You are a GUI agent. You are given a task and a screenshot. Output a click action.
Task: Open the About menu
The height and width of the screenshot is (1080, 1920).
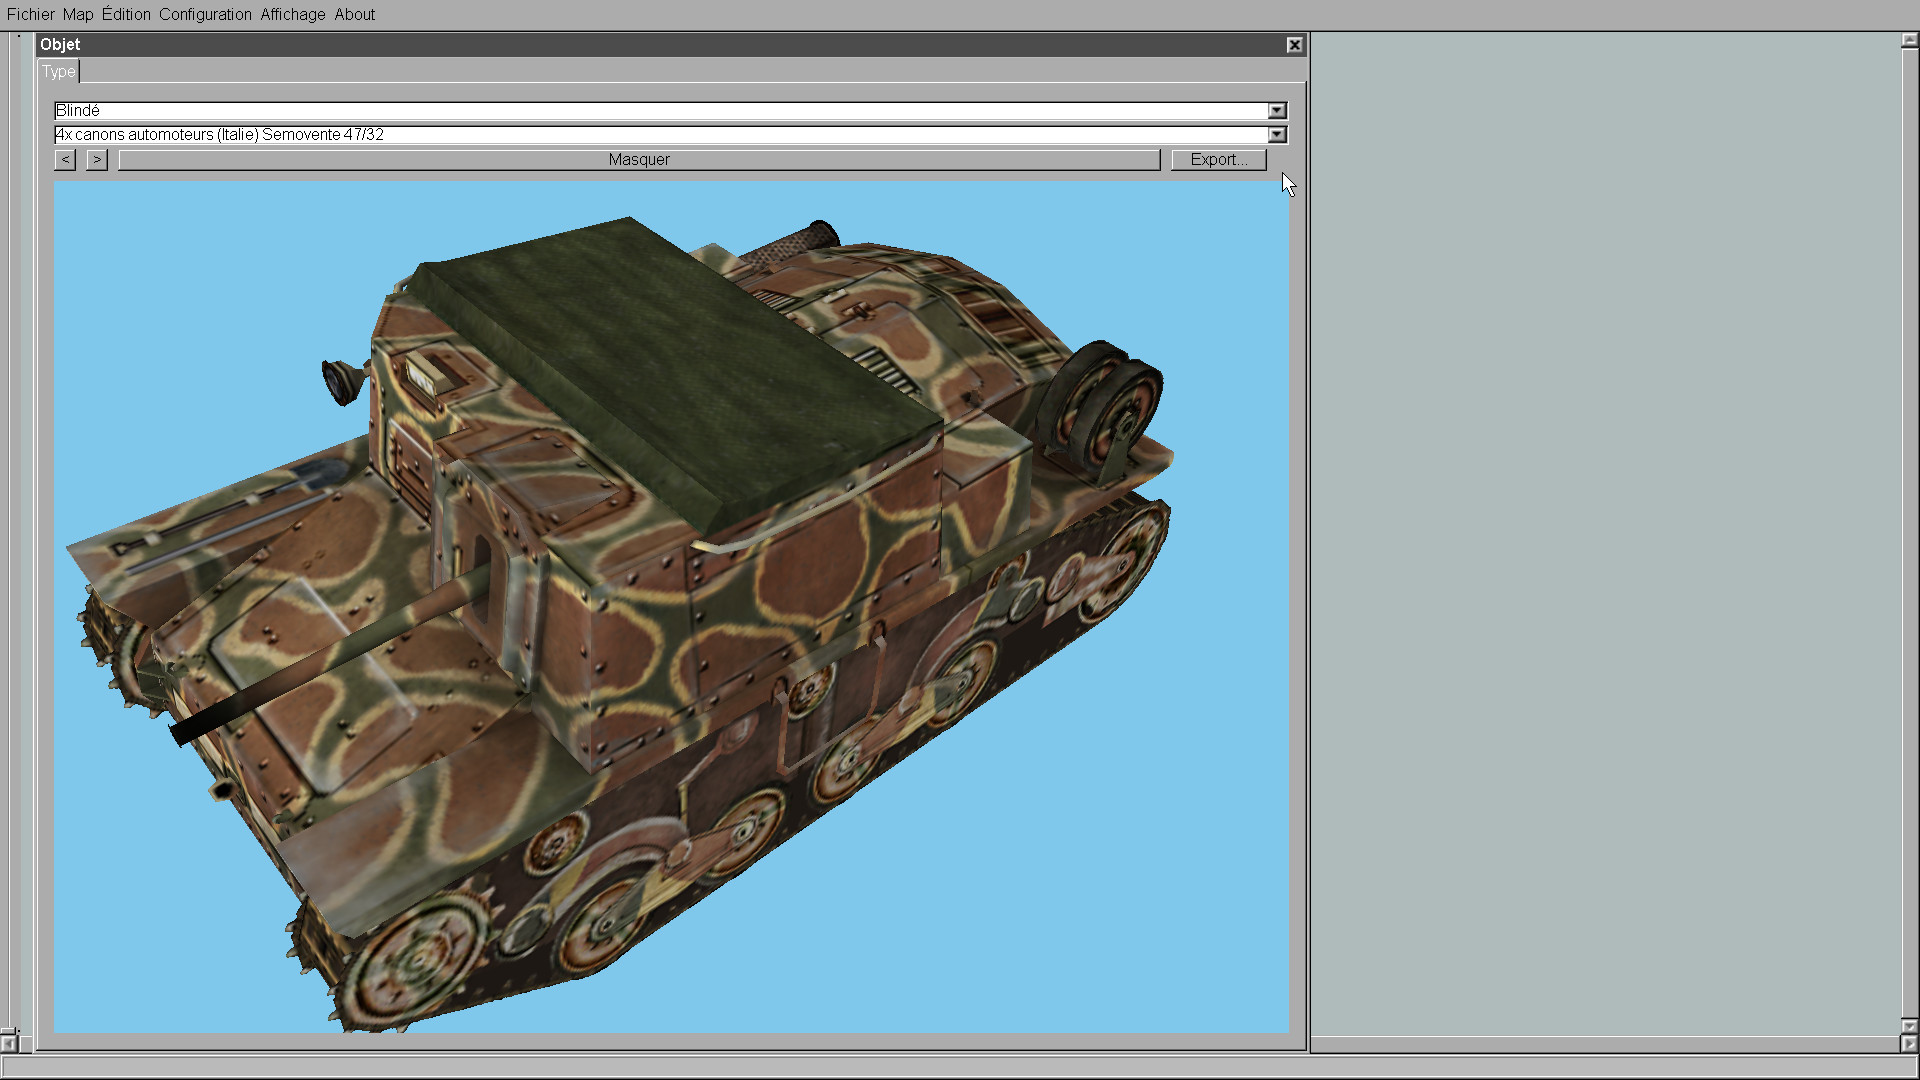pyautogui.click(x=354, y=14)
